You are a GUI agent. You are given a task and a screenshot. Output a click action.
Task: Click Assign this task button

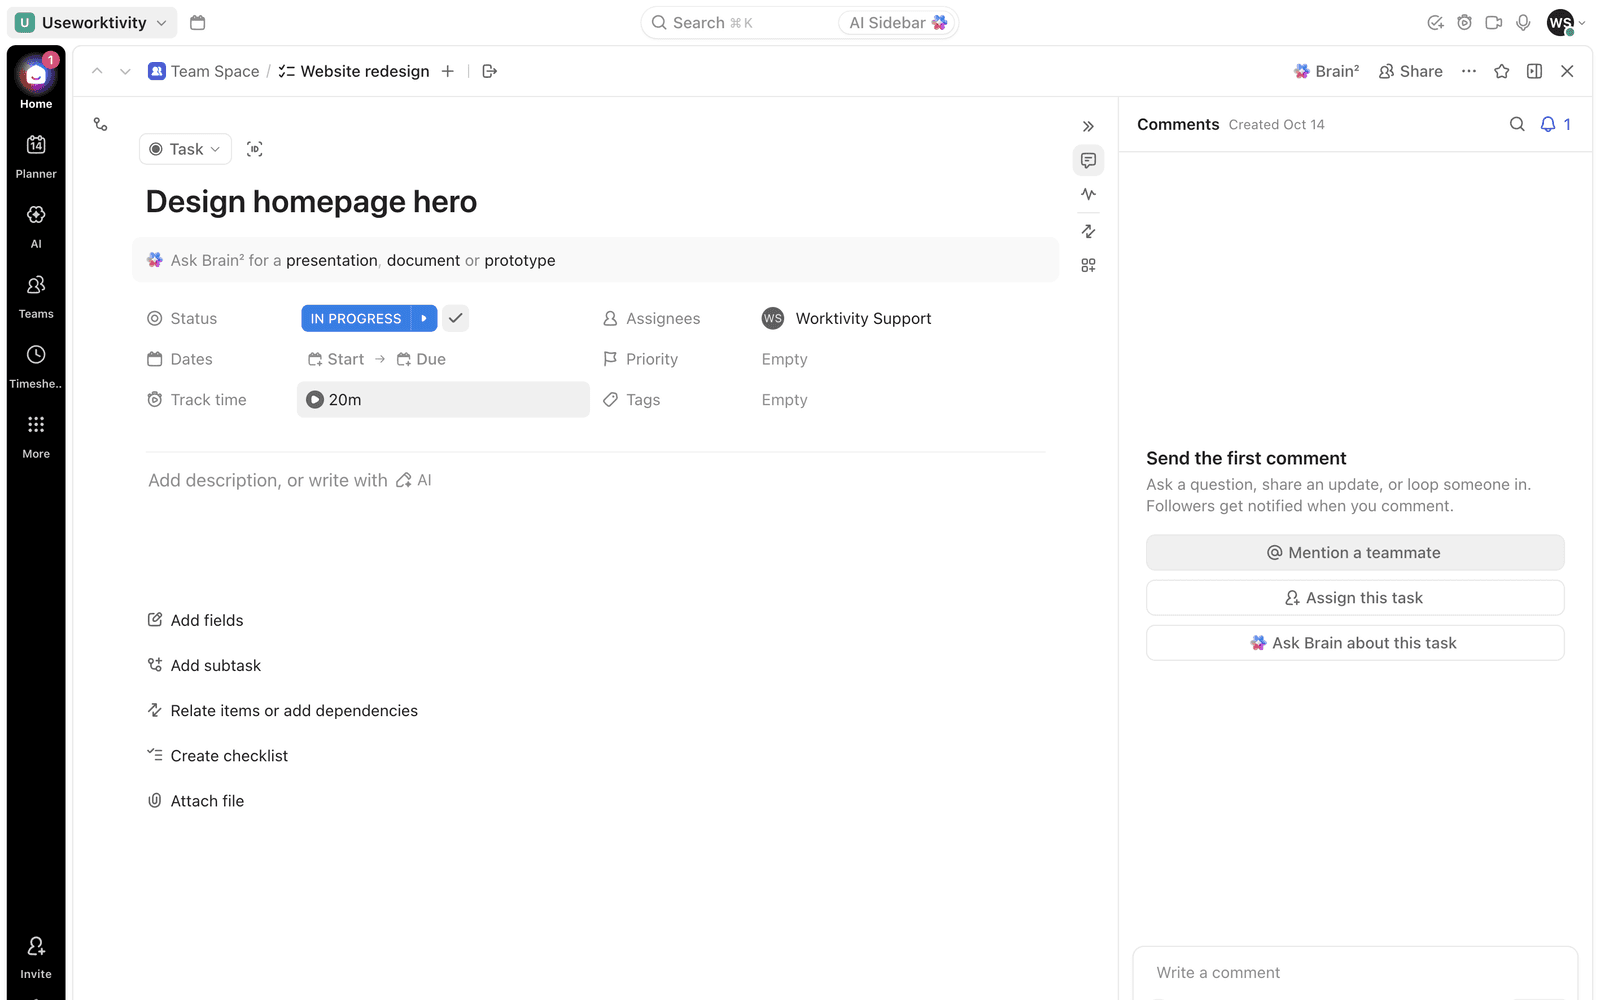(1355, 598)
